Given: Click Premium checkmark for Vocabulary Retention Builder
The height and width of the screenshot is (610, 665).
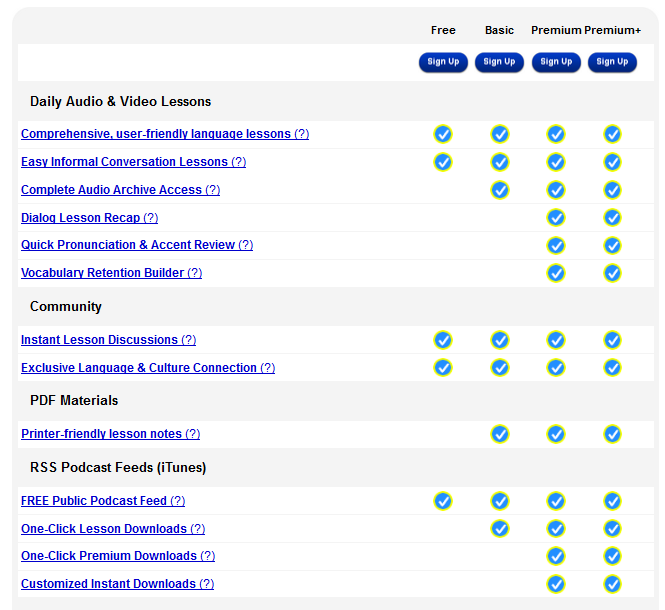Looking at the screenshot, I should coord(556,273).
